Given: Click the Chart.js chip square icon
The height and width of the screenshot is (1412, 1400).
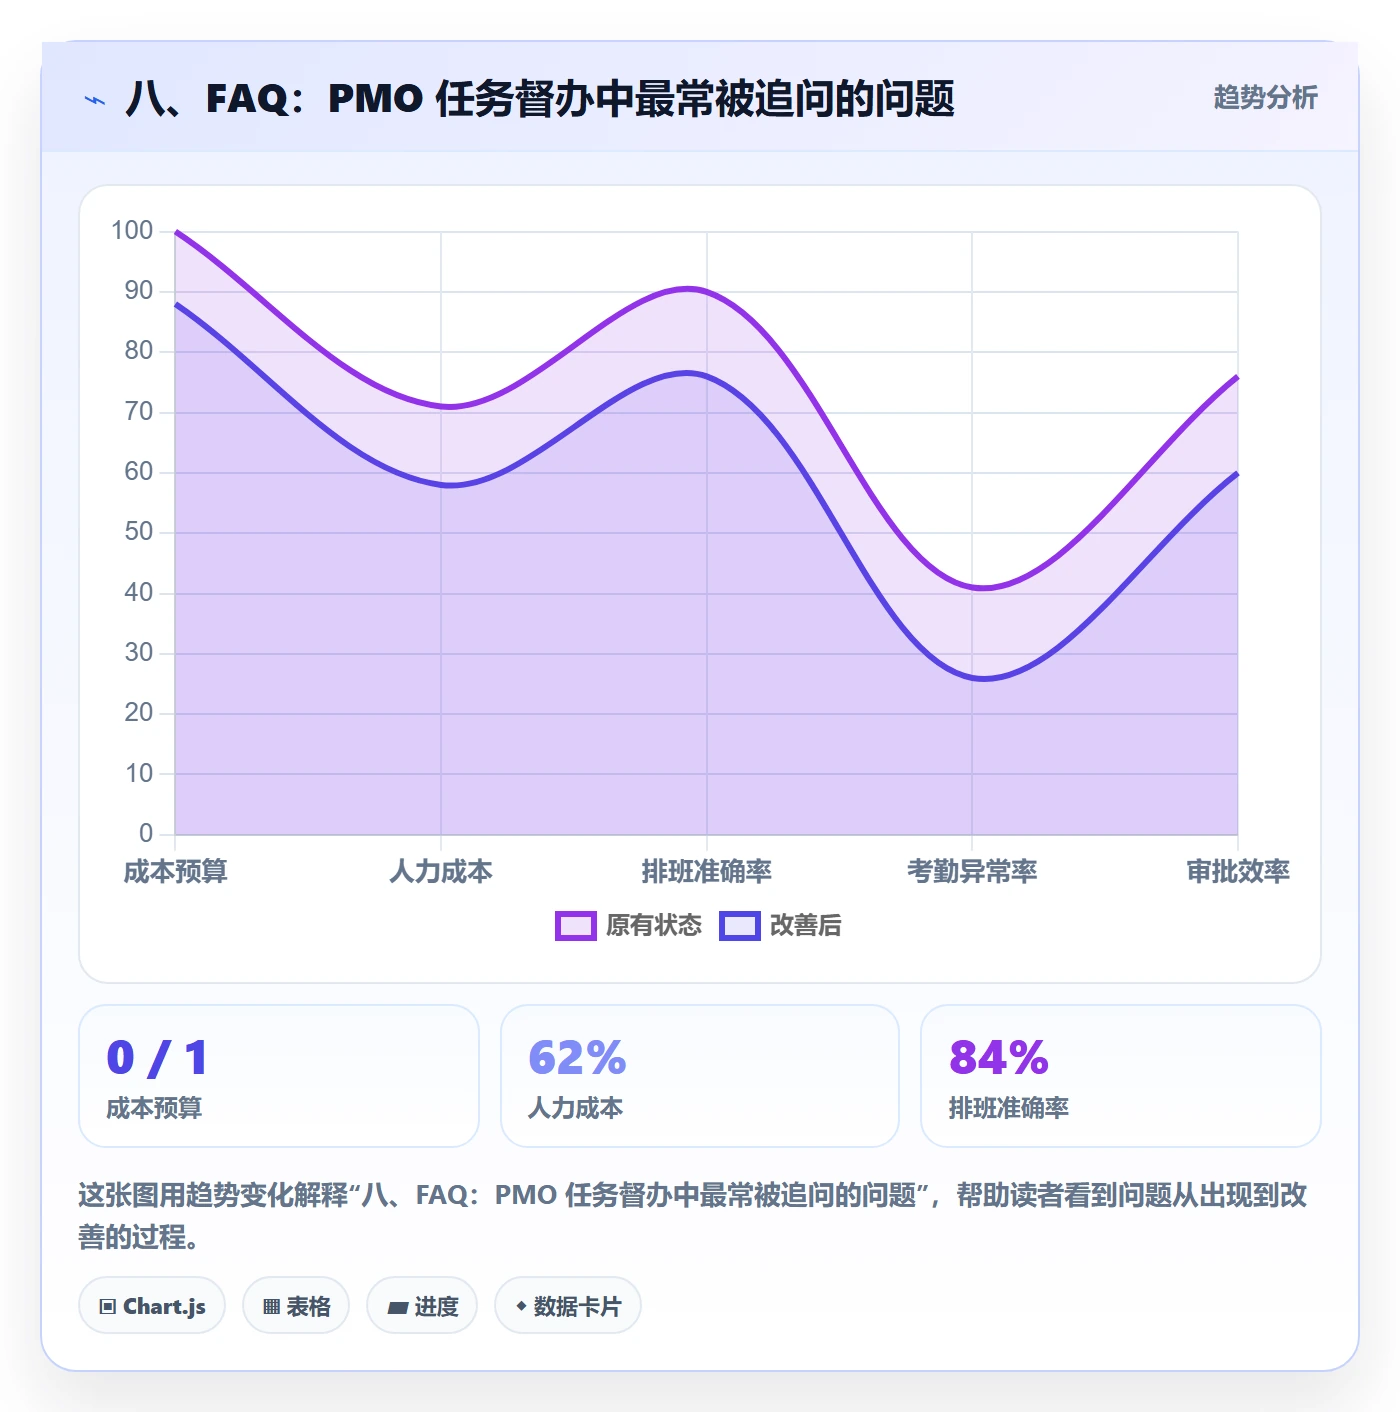Looking at the screenshot, I should [108, 1307].
